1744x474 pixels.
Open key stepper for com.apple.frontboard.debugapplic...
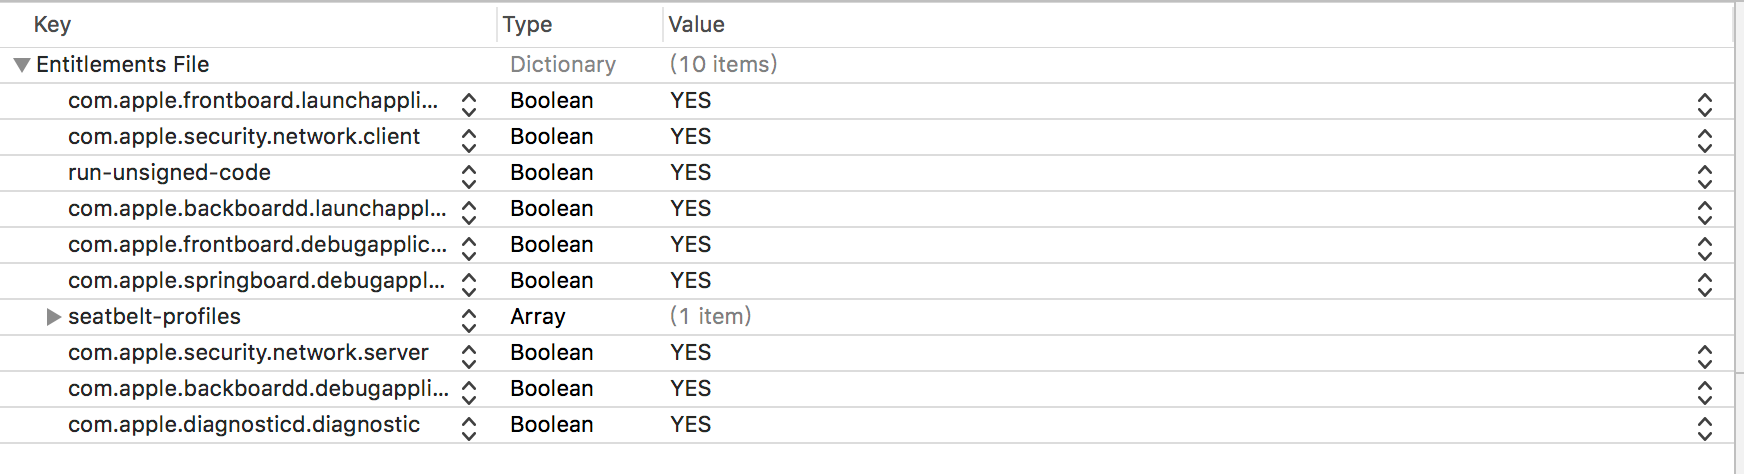(x=469, y=249)
